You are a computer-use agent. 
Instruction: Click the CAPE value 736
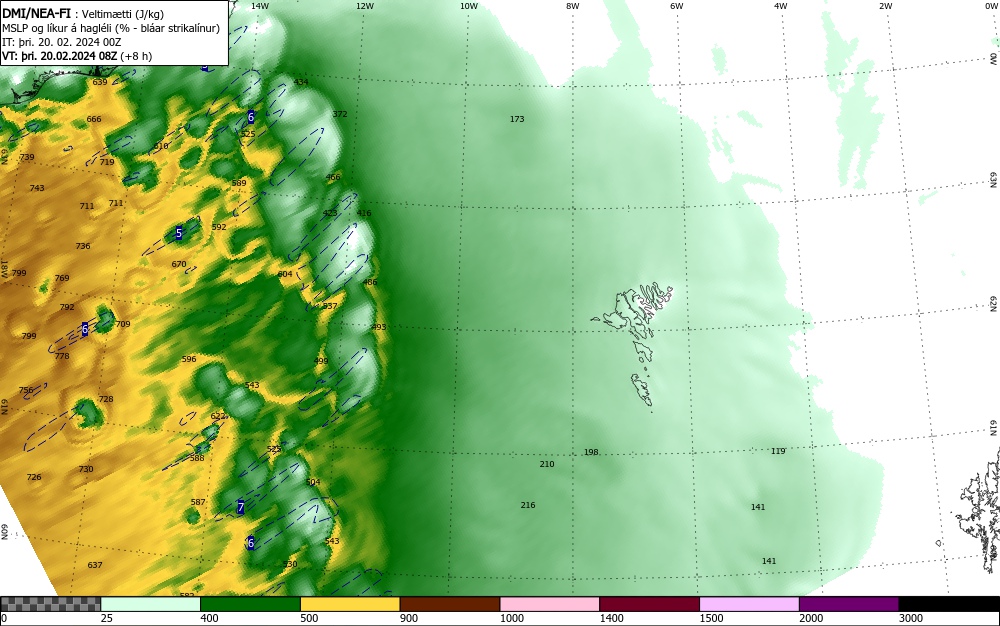click(83, 246)
